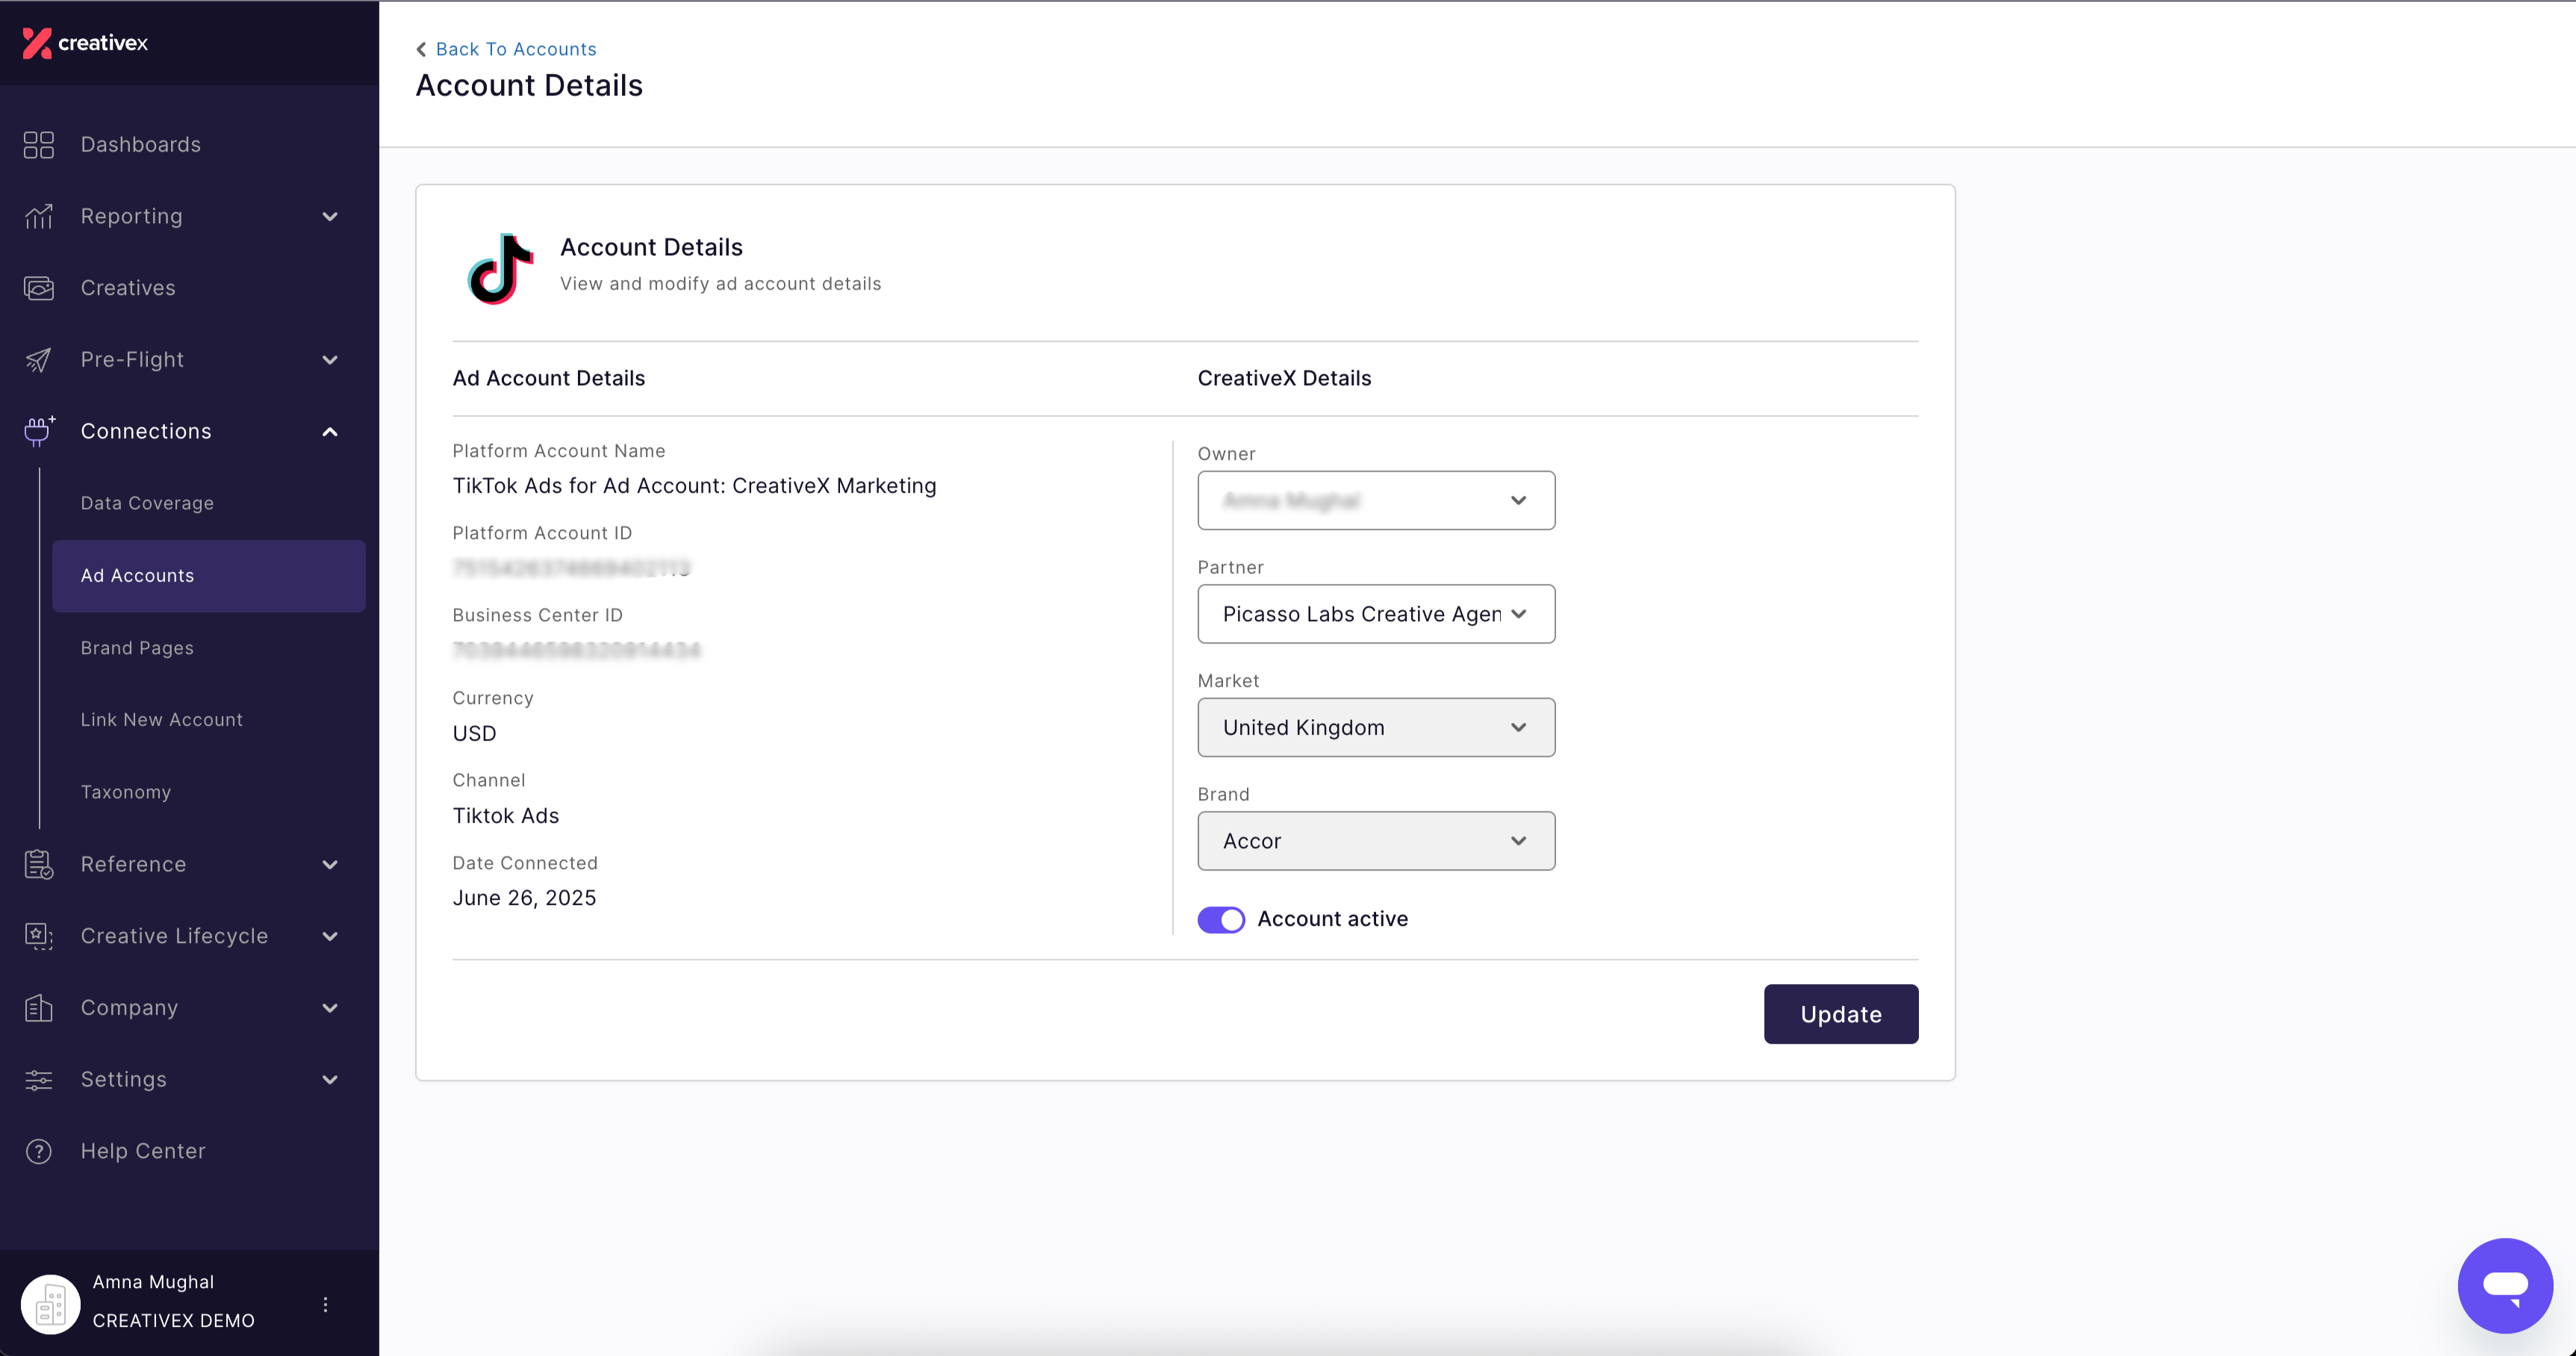Click CREATIVEX DEMO label
Viewport: 2576px width, 1356px height.
coord(174,1321)
